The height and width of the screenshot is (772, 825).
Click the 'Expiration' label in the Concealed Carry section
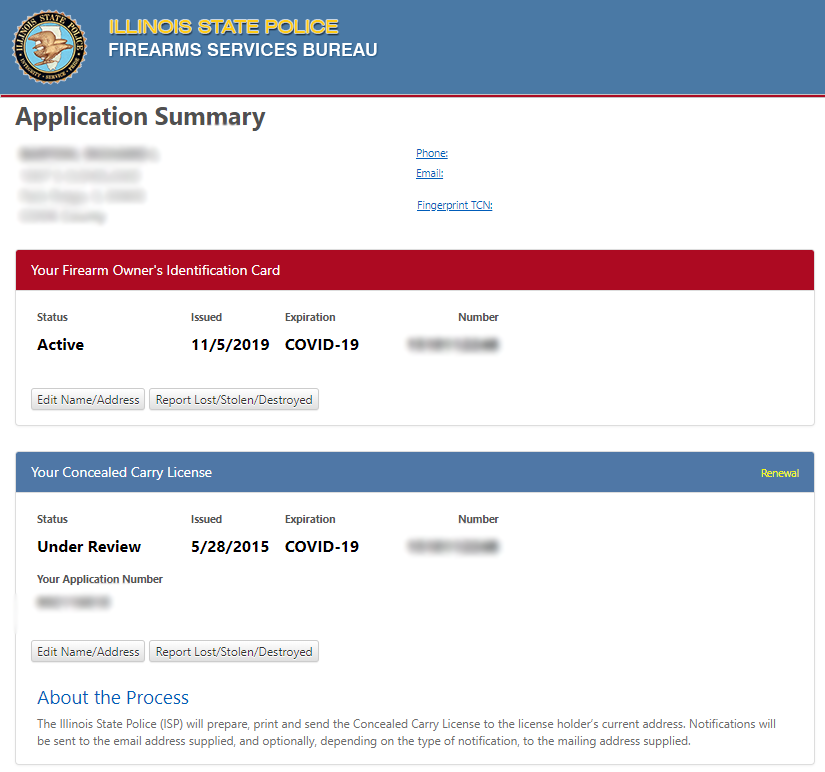coord(310,519)
